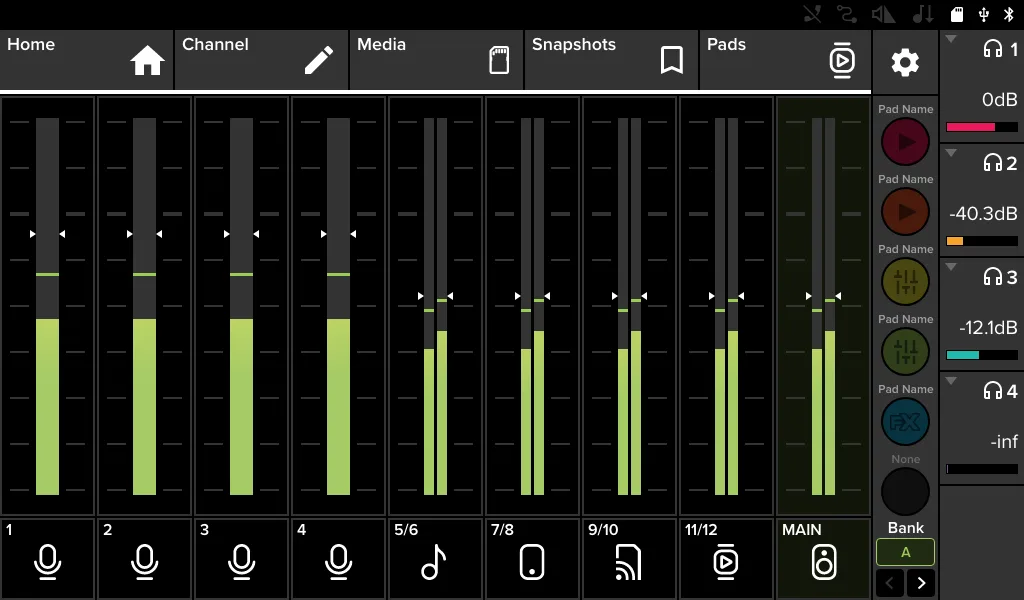Select channel 11/12 pads playback icon
1024x600 pixels.
tap(726, 561)
